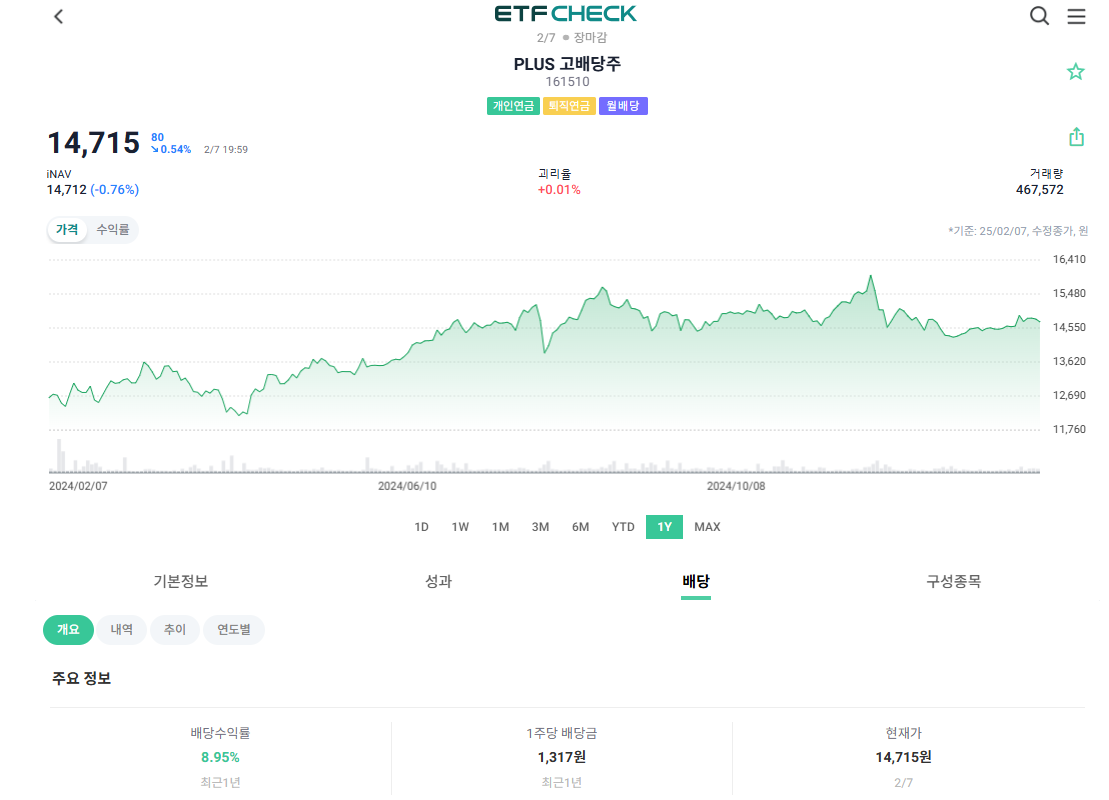Click the ETF code 161510
The width and height of the screenshot is (1109, 800).
point(567,81)
